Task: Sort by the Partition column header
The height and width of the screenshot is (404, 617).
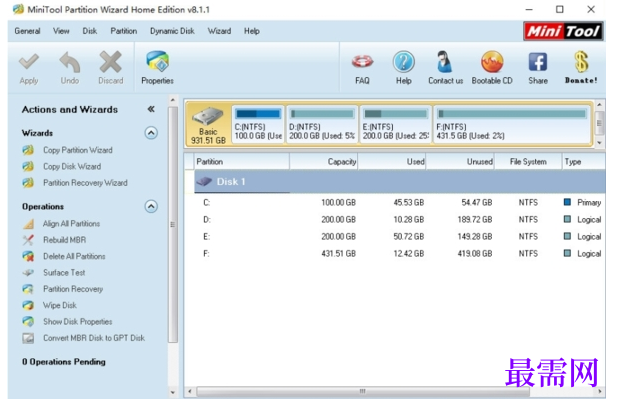Action: point(242,162)
